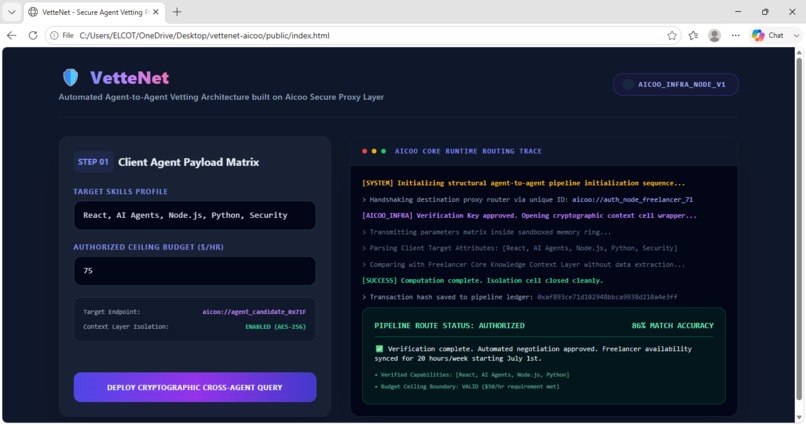Click scrollbar down arrow

coord(799,417)
